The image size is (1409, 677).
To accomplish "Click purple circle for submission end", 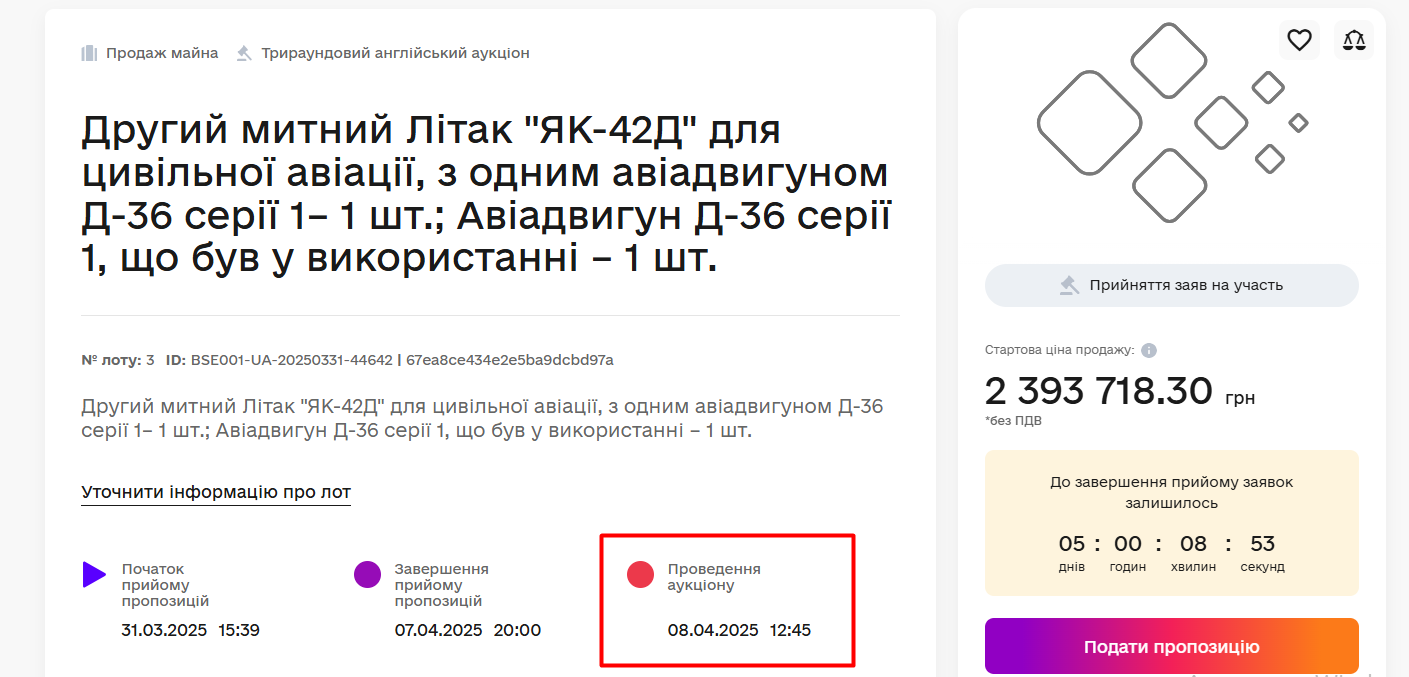I will pyautogui.click(x=367, y=574).
